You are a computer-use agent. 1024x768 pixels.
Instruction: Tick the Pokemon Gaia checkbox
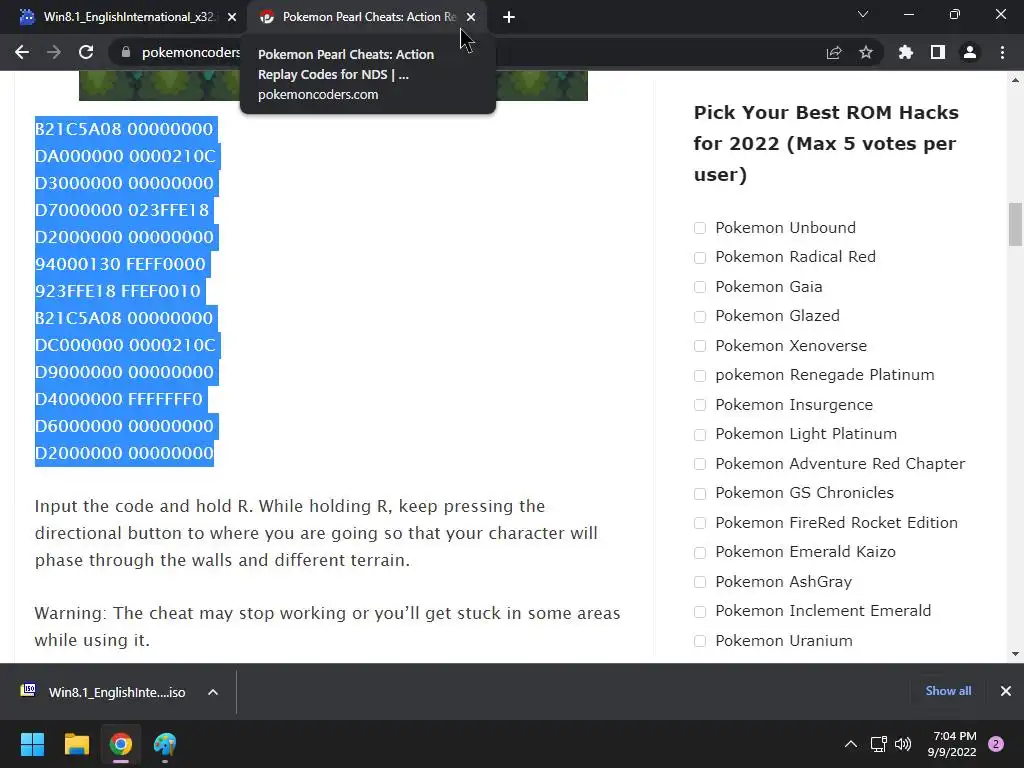tap(700, 287)
